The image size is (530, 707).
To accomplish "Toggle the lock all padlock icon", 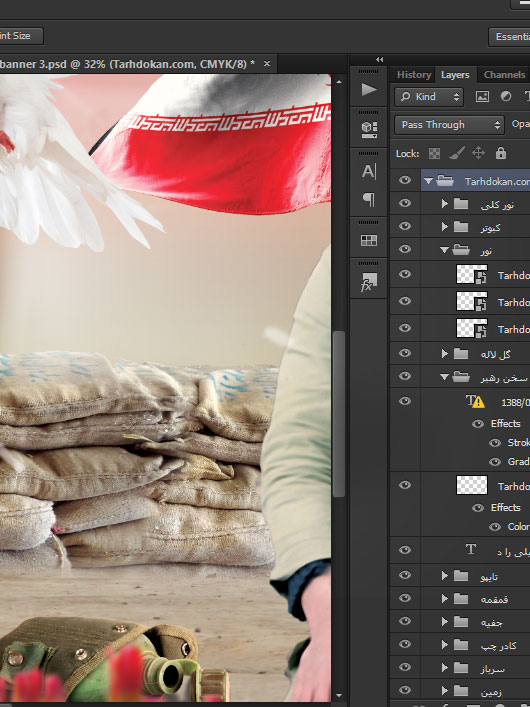I will [501, 153].
